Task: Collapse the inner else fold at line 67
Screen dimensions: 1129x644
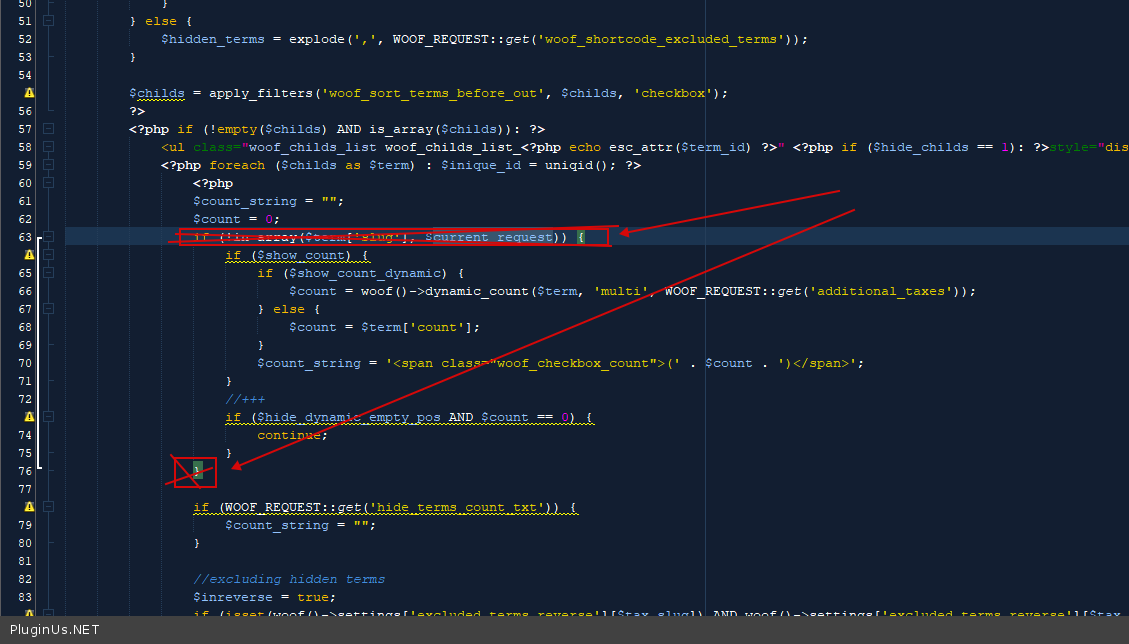Action: (x=49, y=309)
